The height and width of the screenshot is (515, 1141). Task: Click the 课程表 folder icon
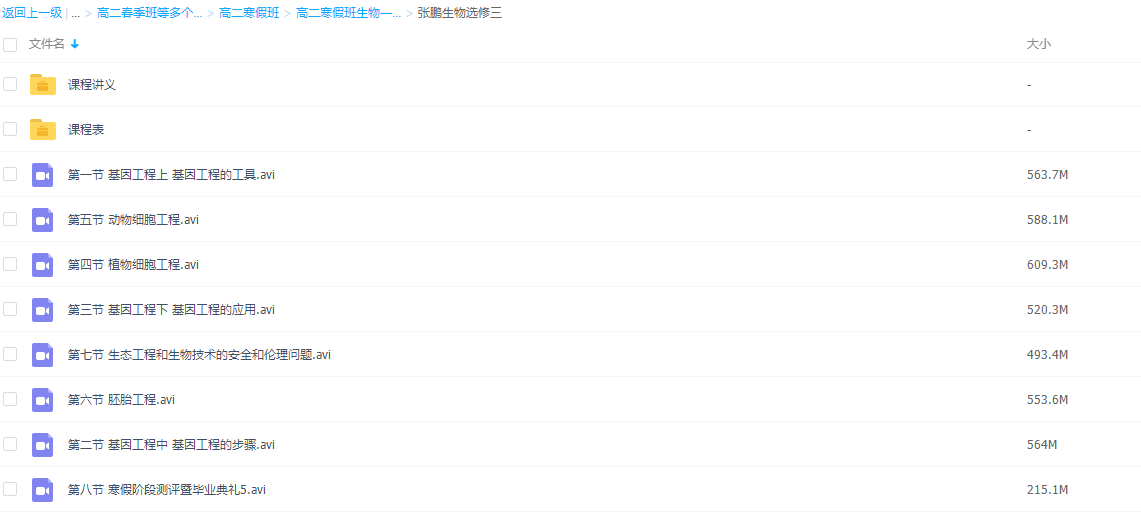click(42, 130)
